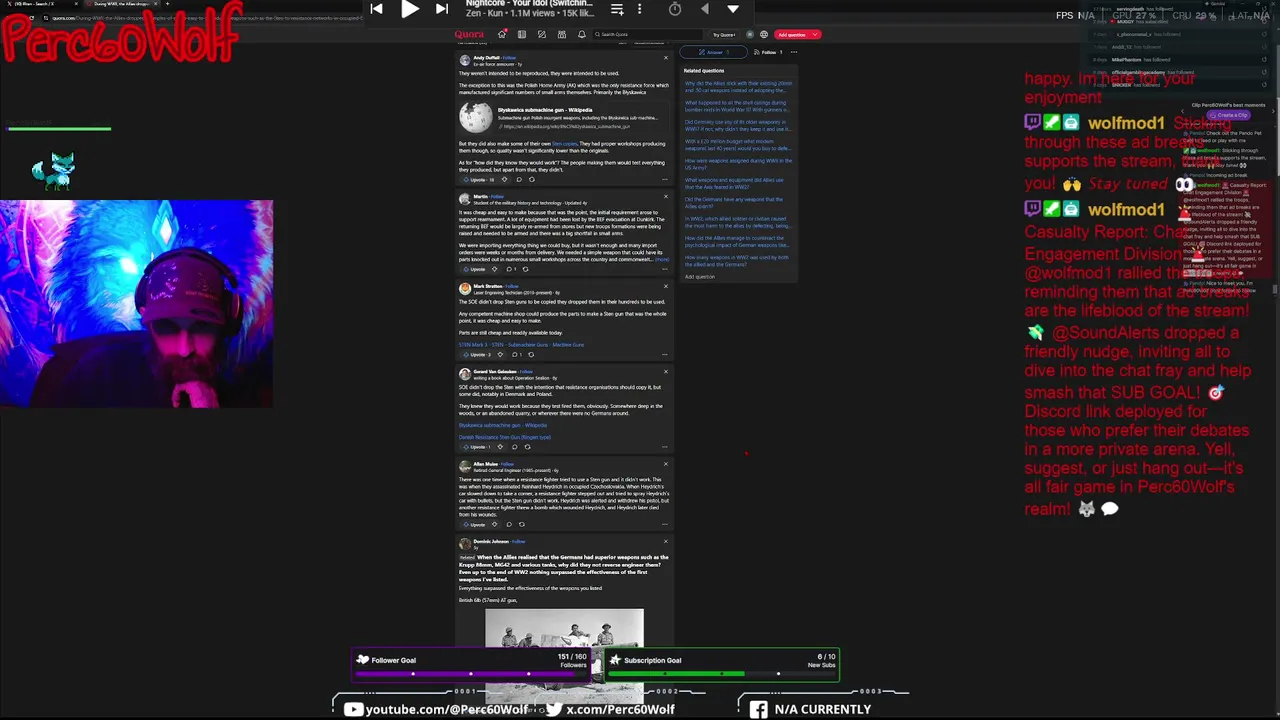Screen dimensions: 1280x720
Task: Skip to previous track in media overlay
Action: (x=376, y=9)
